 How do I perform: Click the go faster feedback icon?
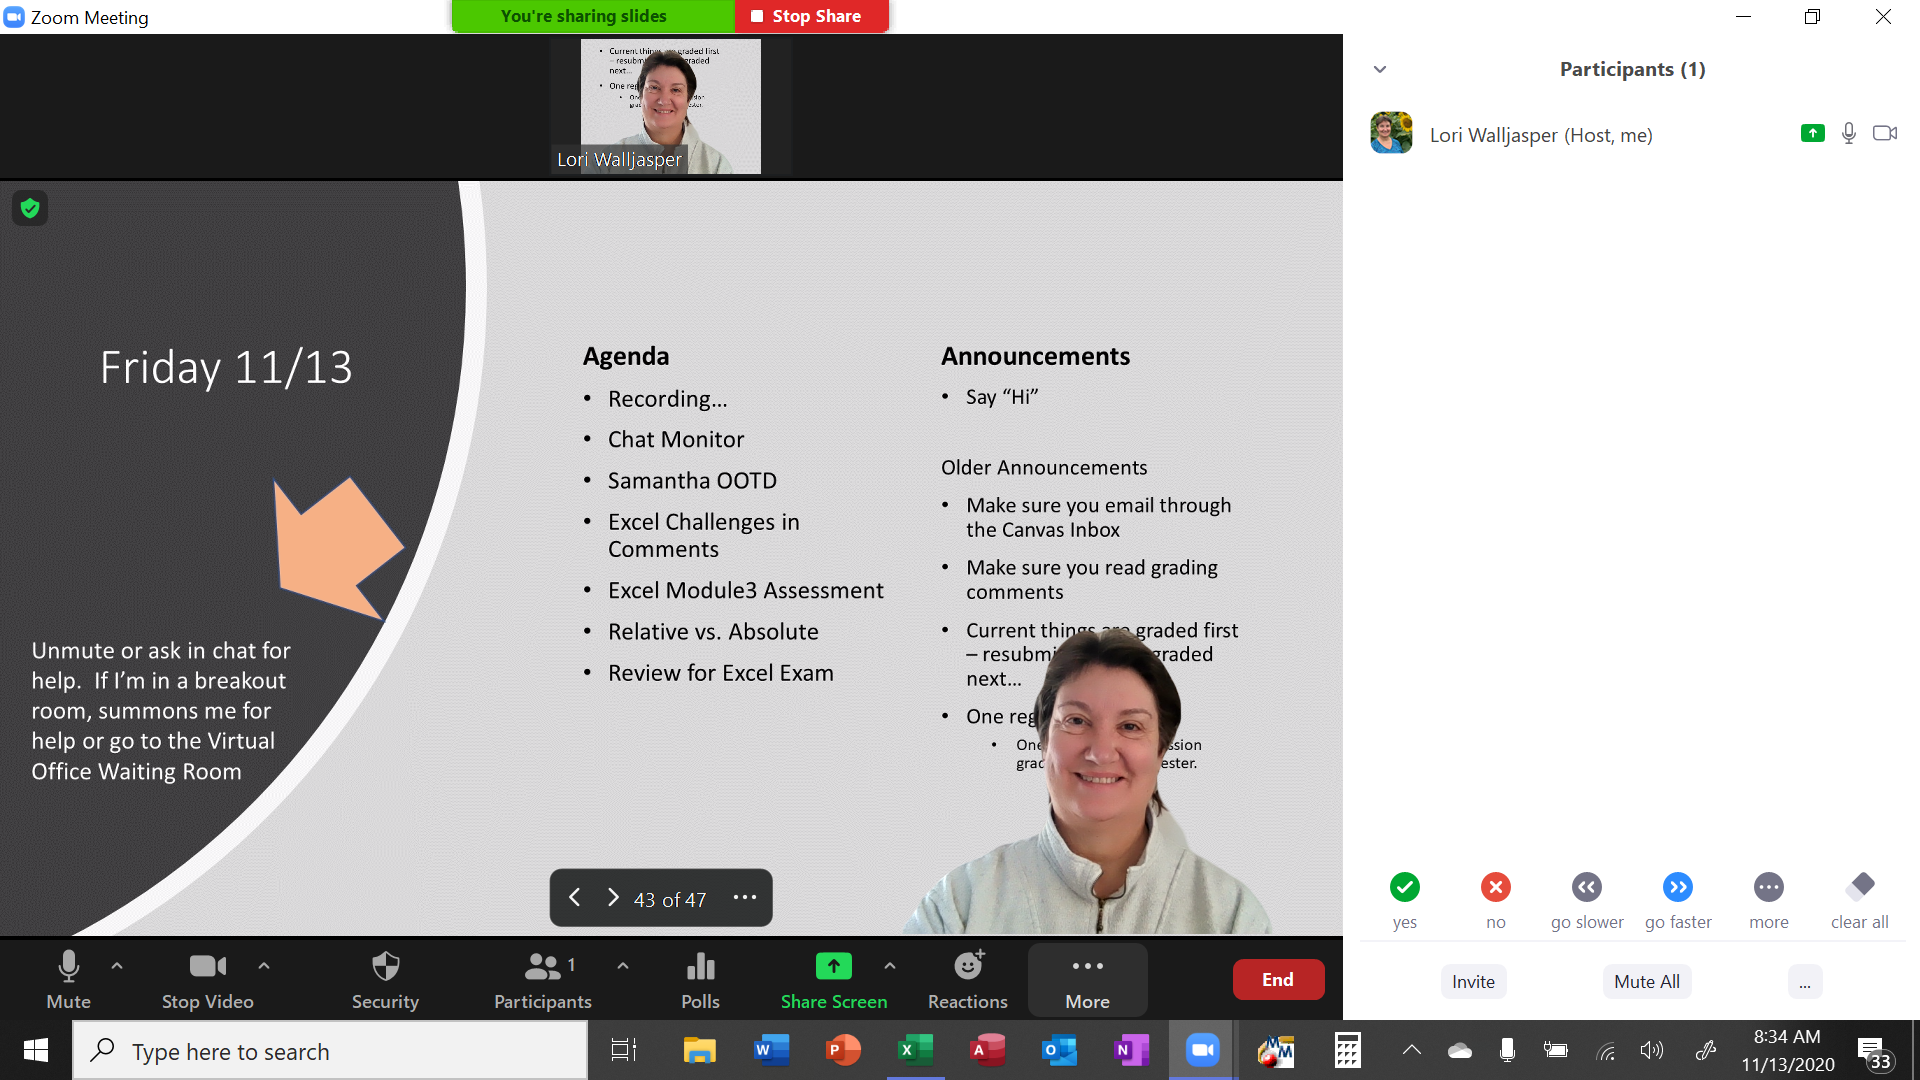tap(1677, 887)
